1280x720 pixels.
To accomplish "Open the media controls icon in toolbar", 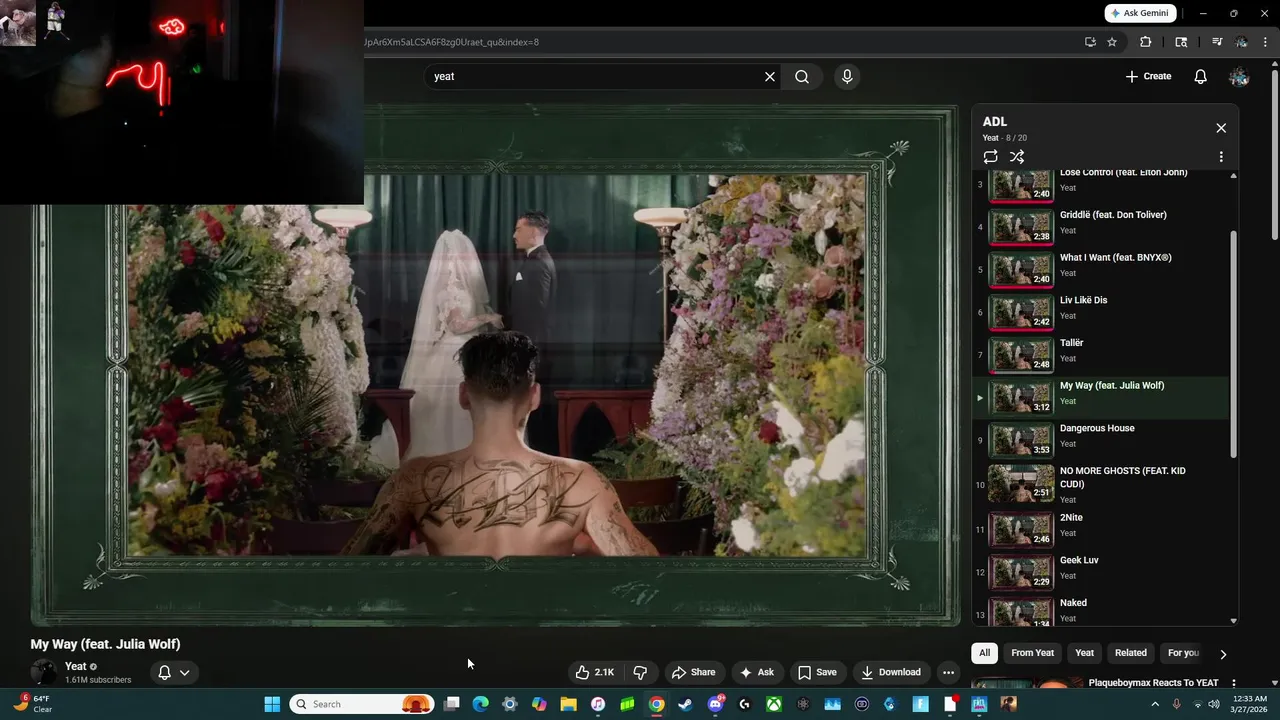I will pyautogui.click(x=1217, y=42).
